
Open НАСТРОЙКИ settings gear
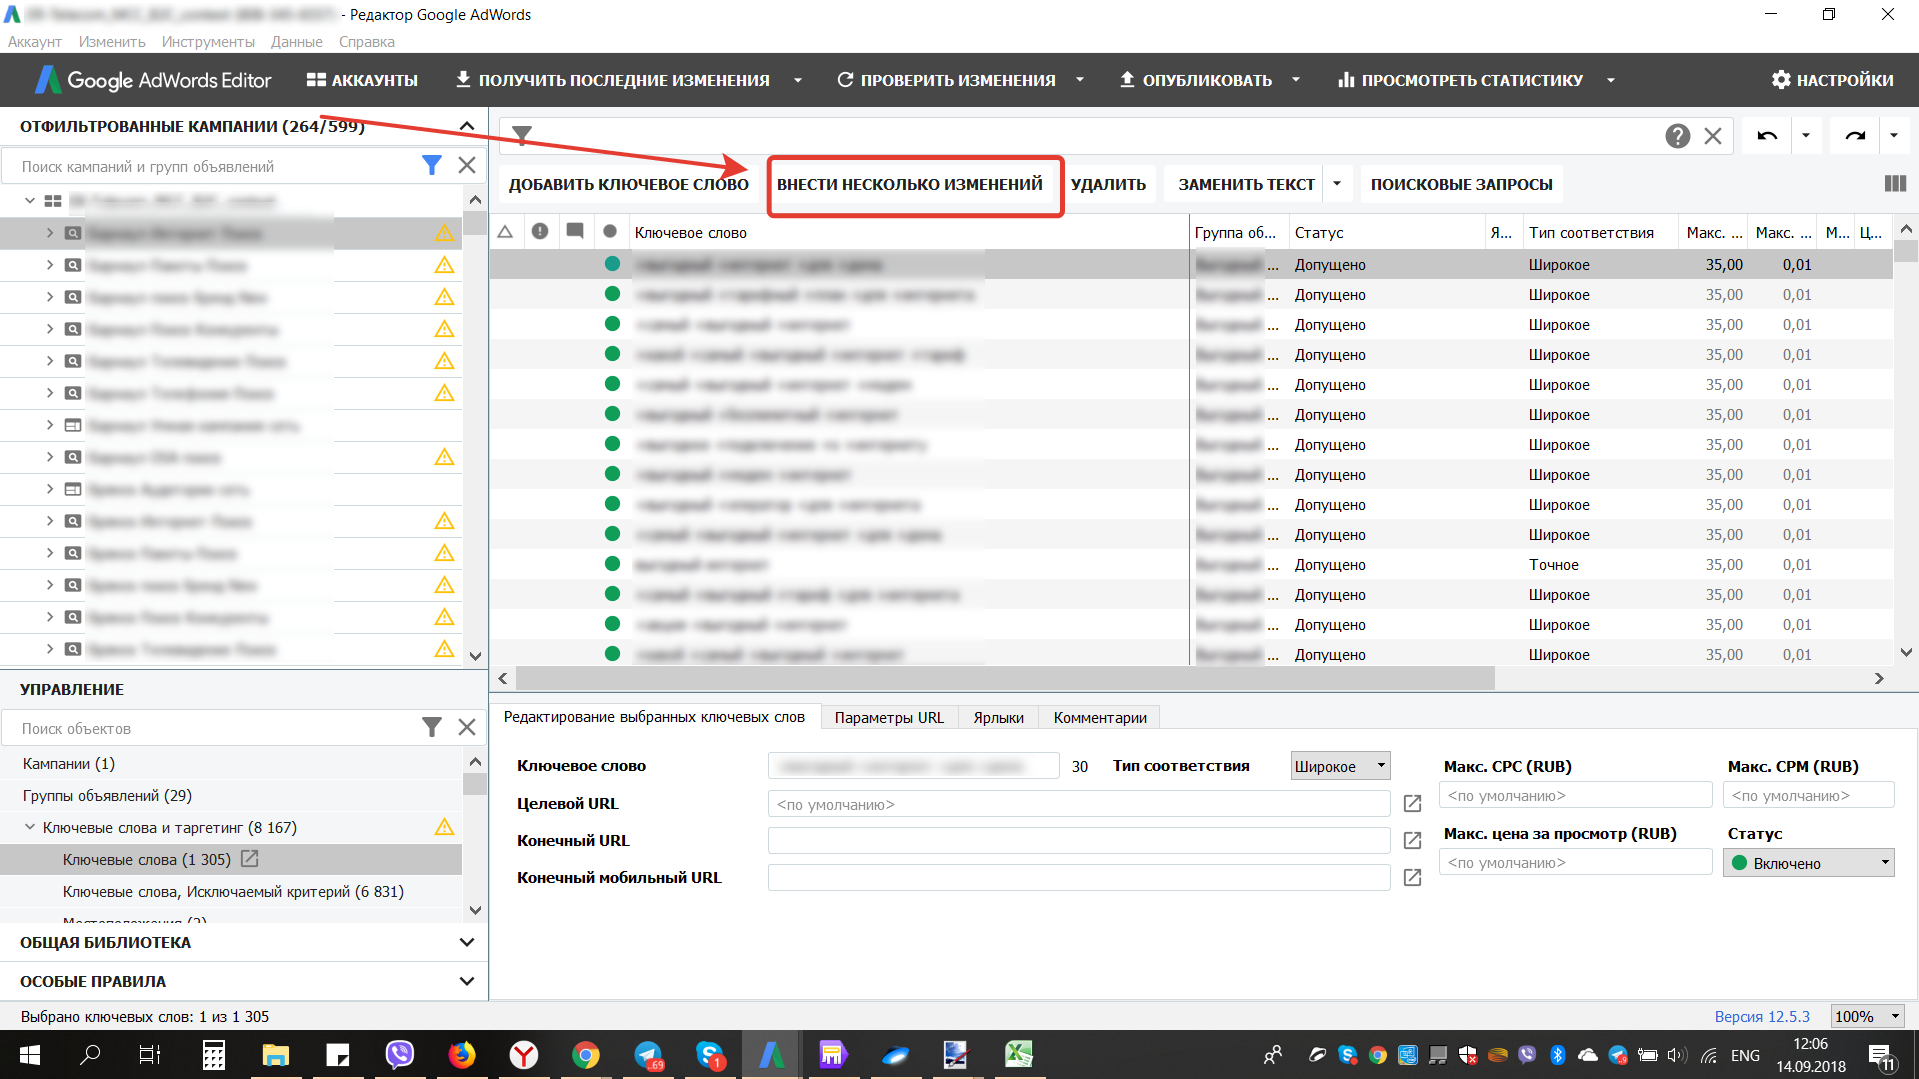(1832, 80)
